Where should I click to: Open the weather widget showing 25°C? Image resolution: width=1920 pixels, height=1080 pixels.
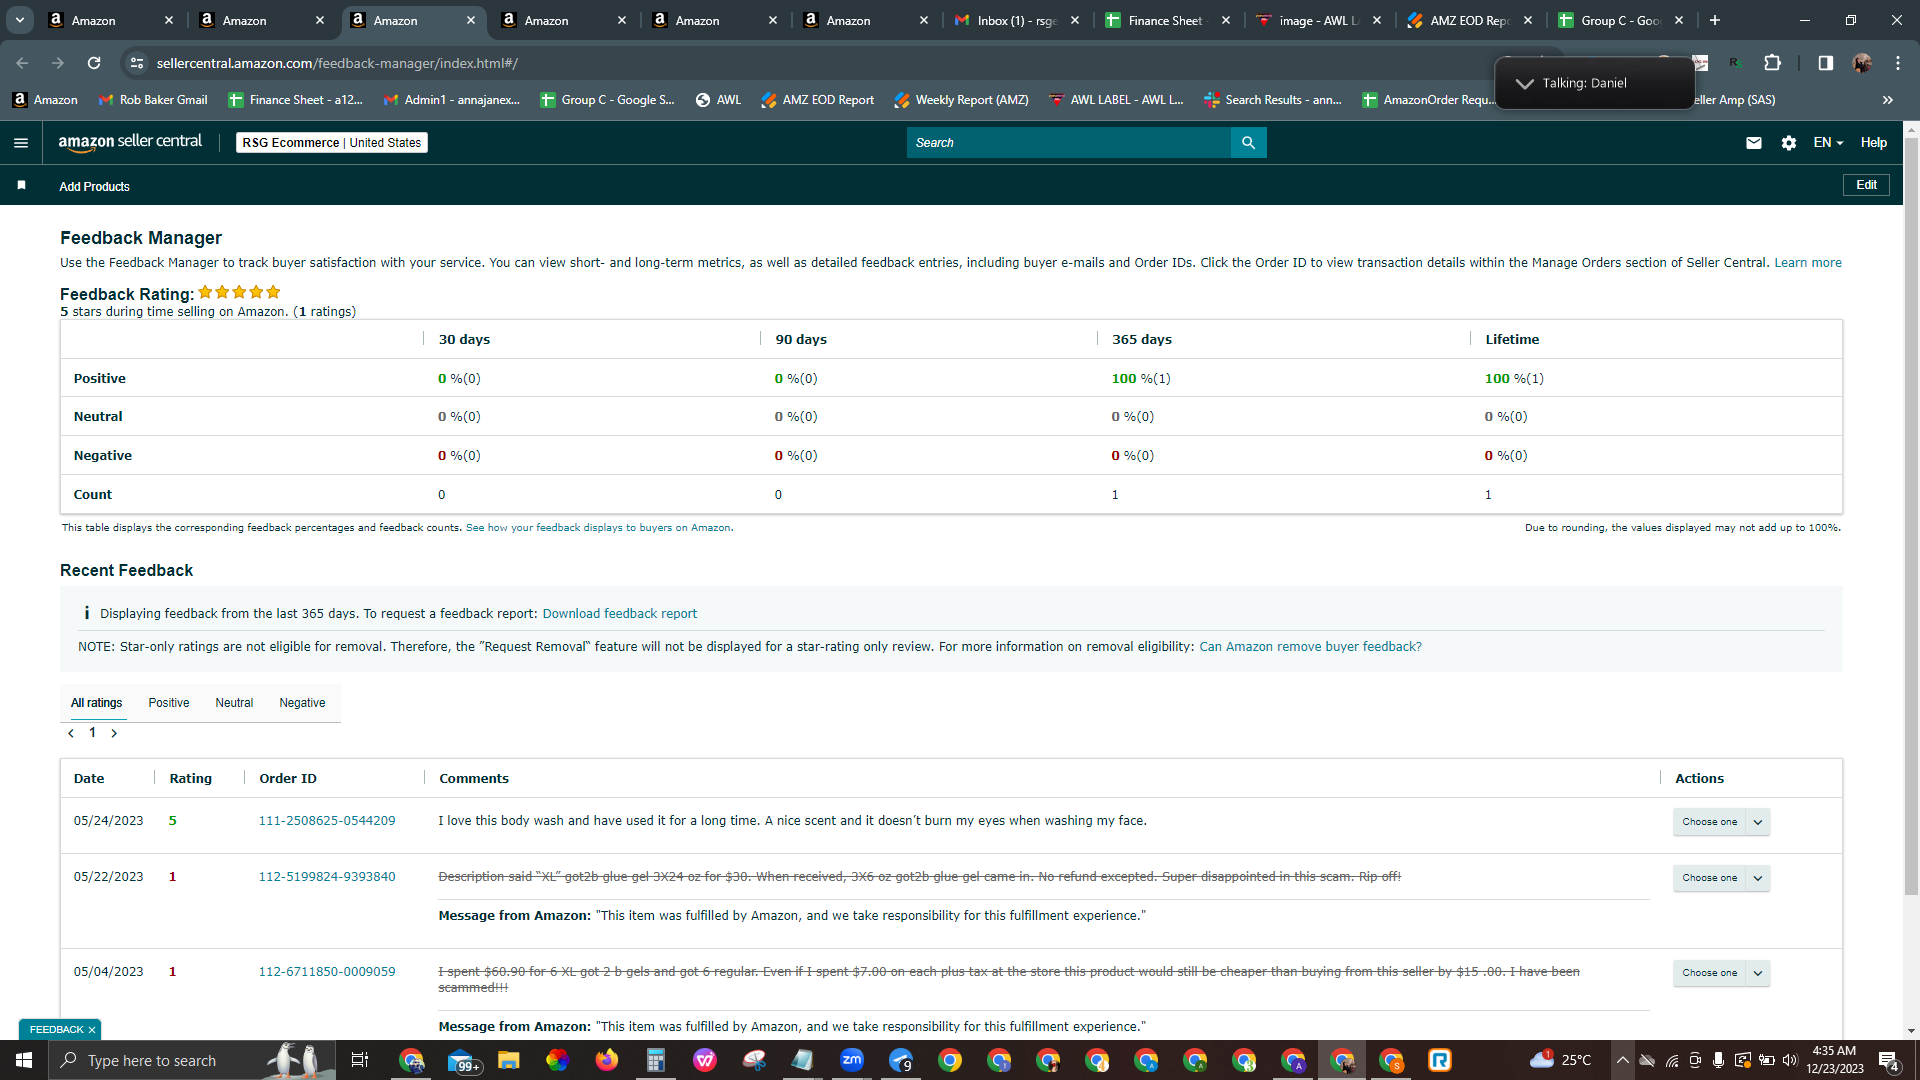click(x=1560, y=1060)
